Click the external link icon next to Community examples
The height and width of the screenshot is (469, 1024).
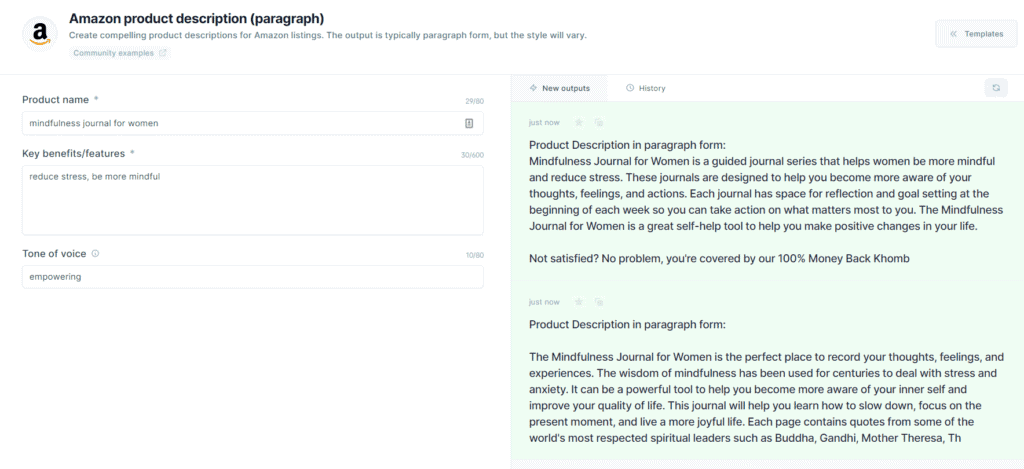(163, 53)
